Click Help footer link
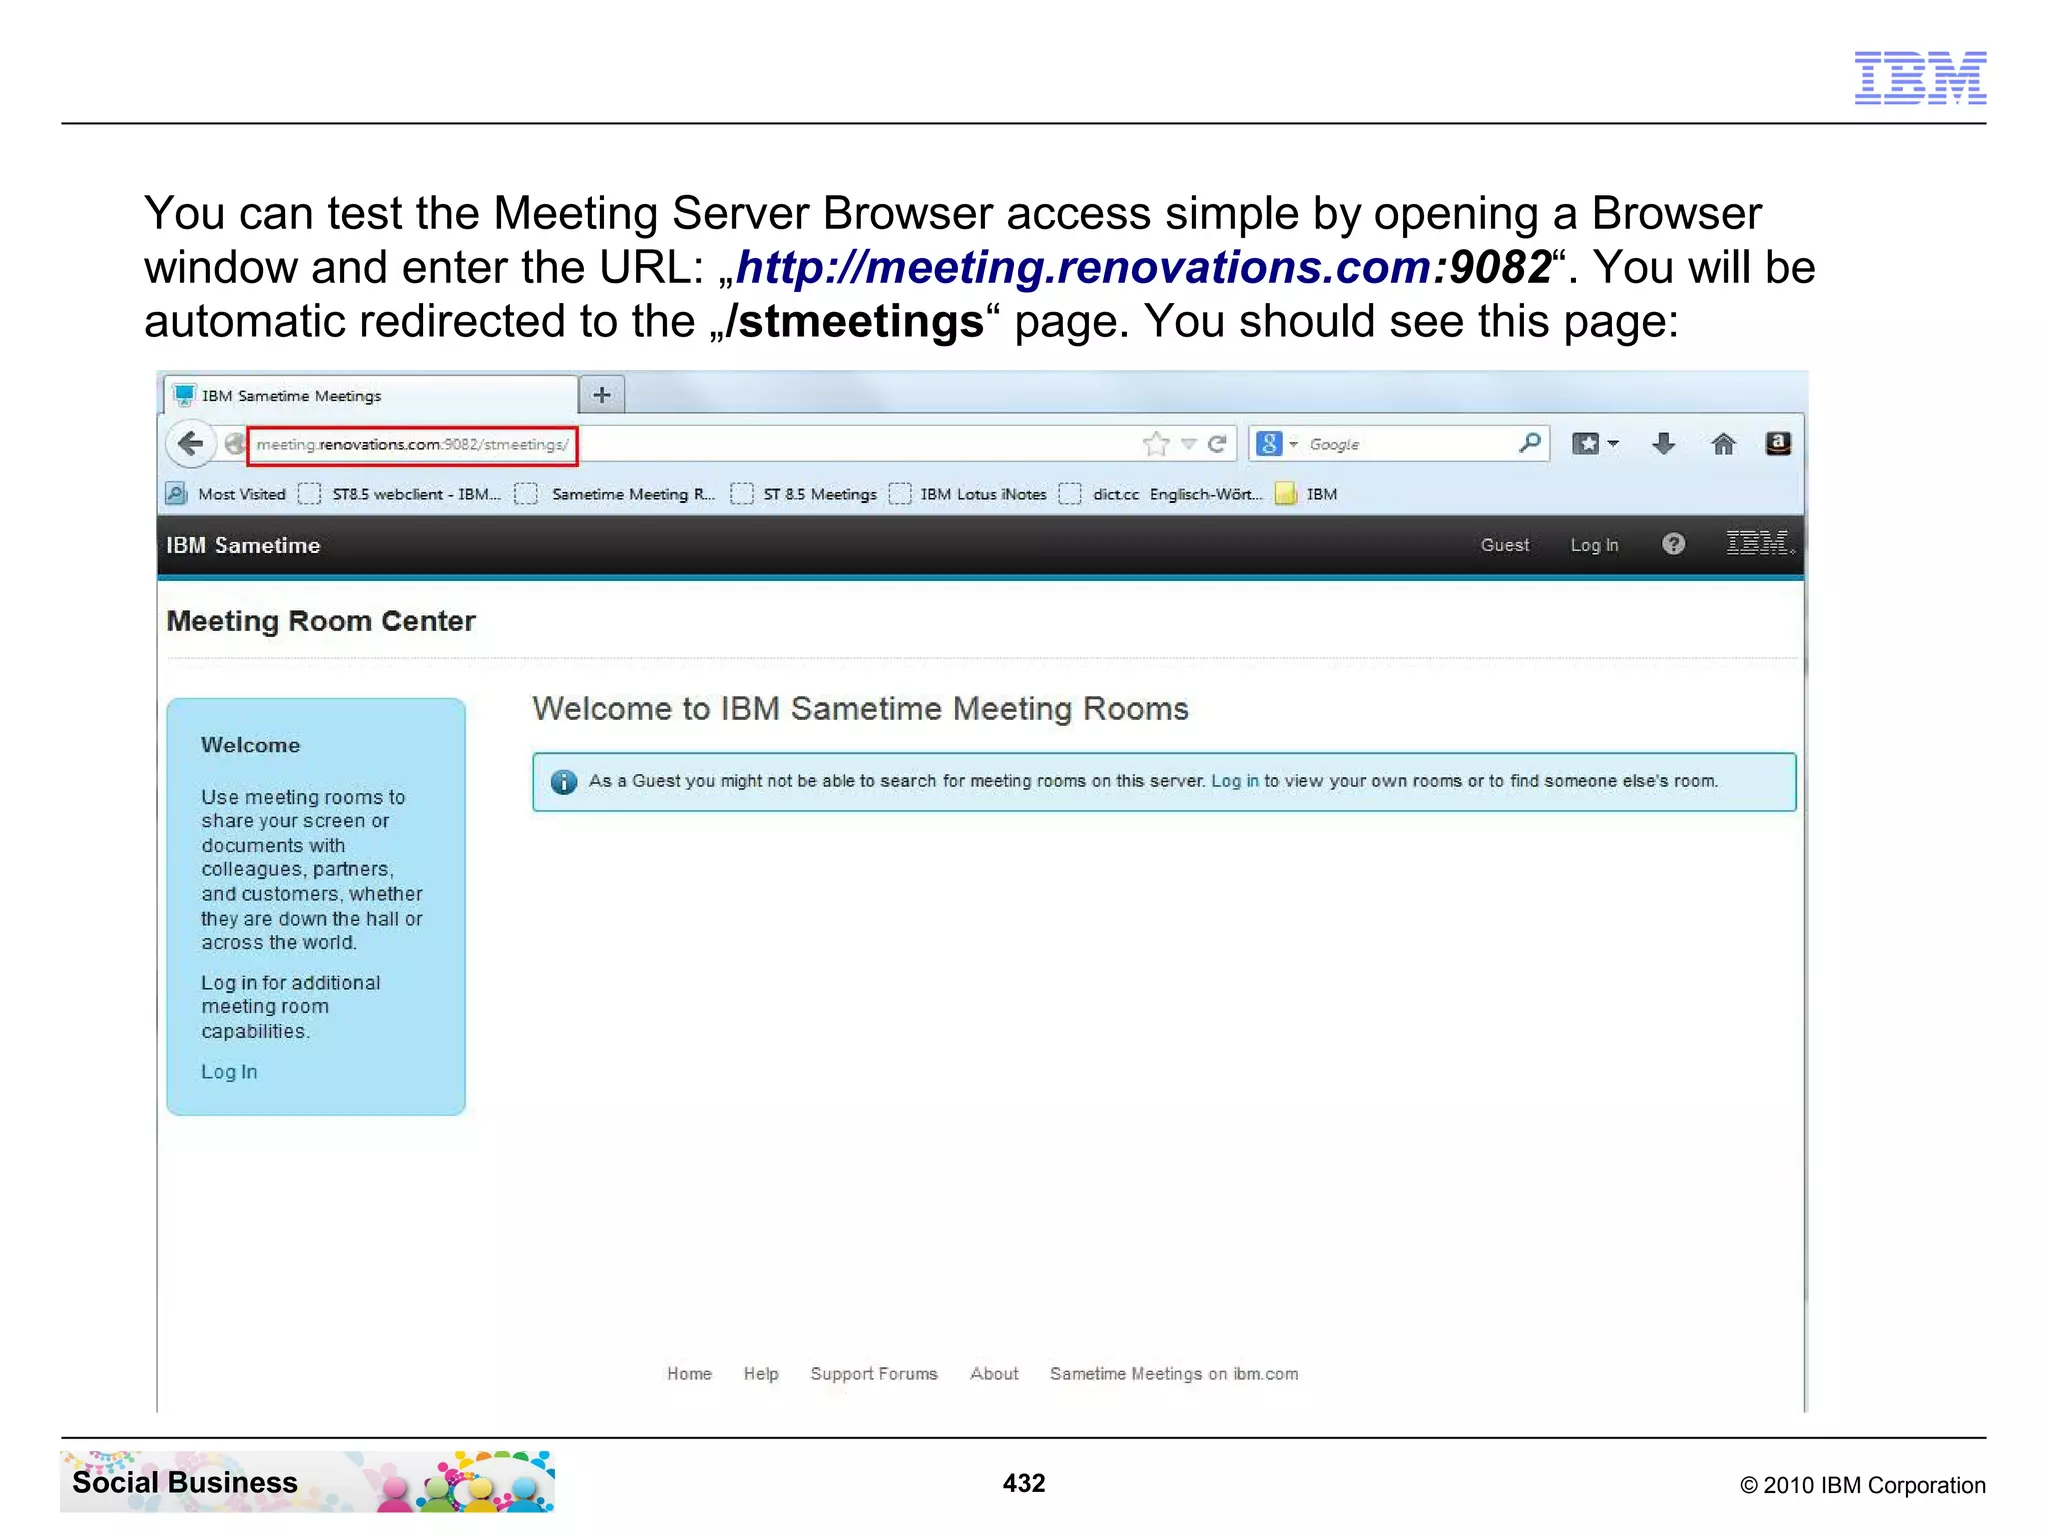The height and width of the screenshot is (1536, 2048). point(761,1374)
